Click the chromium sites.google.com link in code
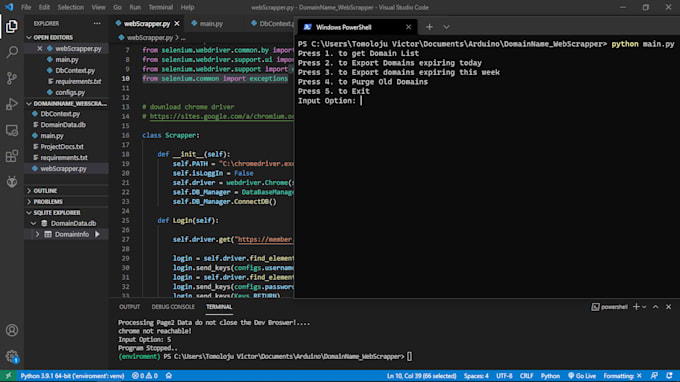Screen dimensions: 680x382 (222, 116)
